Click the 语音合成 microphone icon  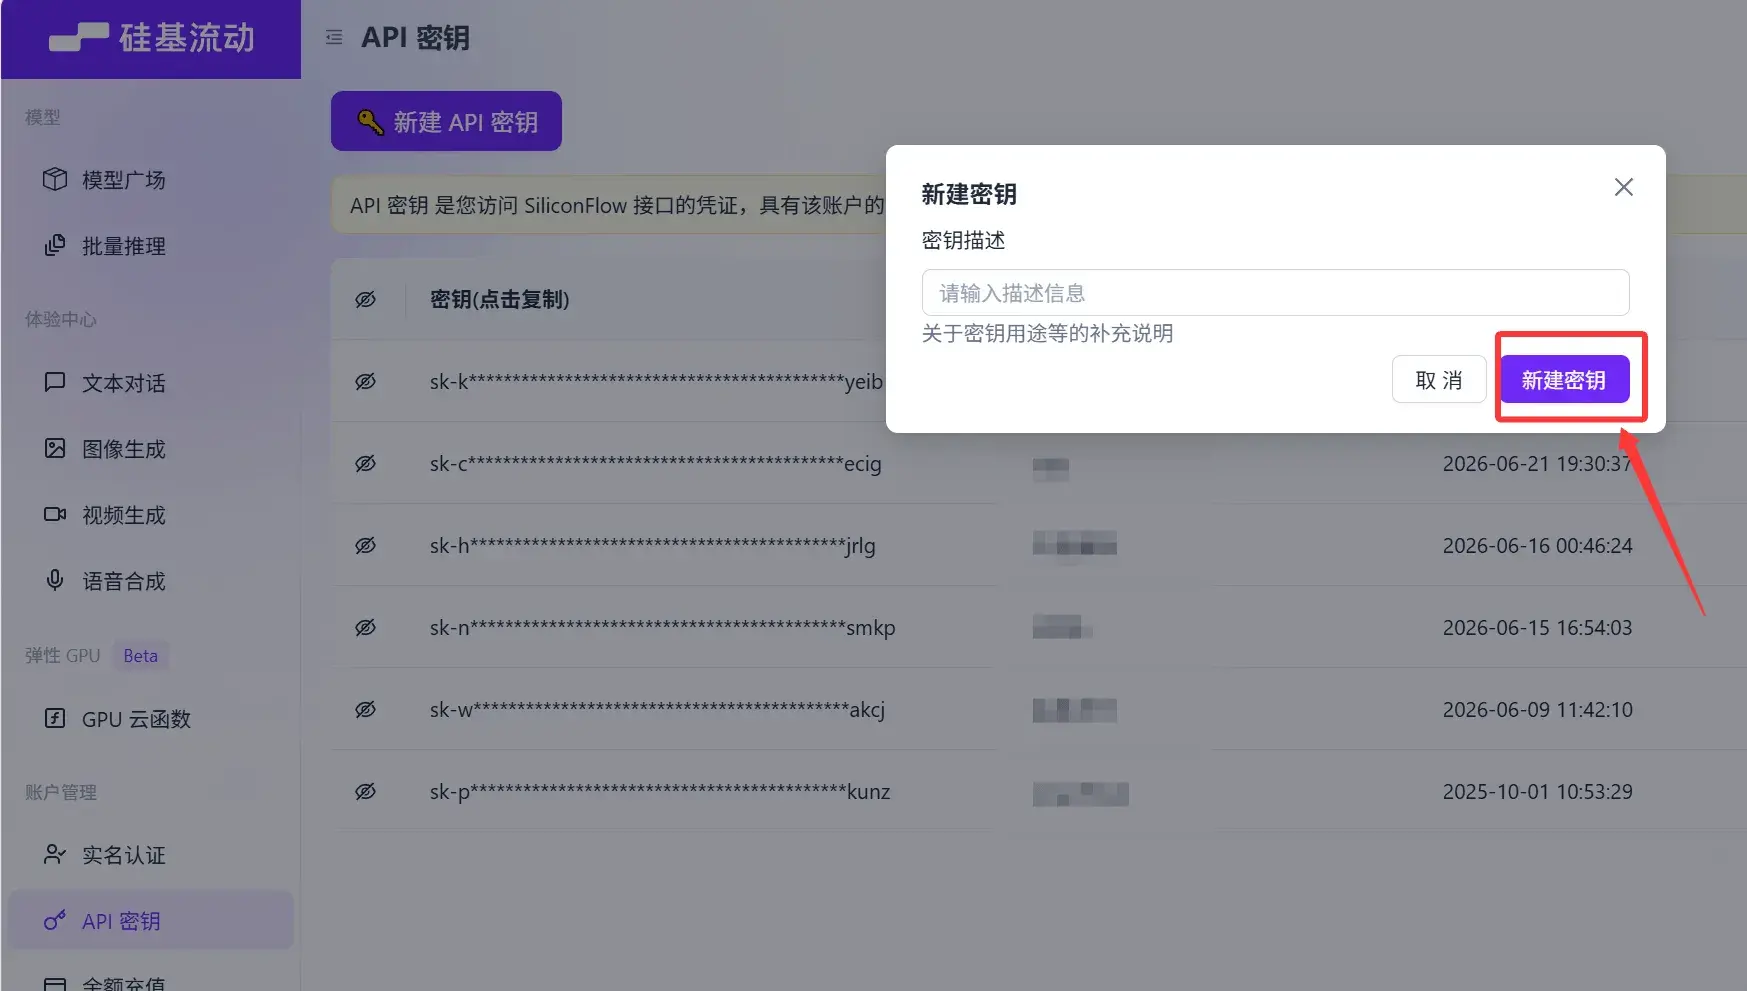point(55,580)
